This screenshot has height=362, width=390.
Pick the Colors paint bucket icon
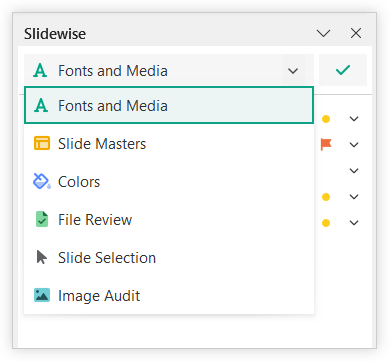coord(42,181)
